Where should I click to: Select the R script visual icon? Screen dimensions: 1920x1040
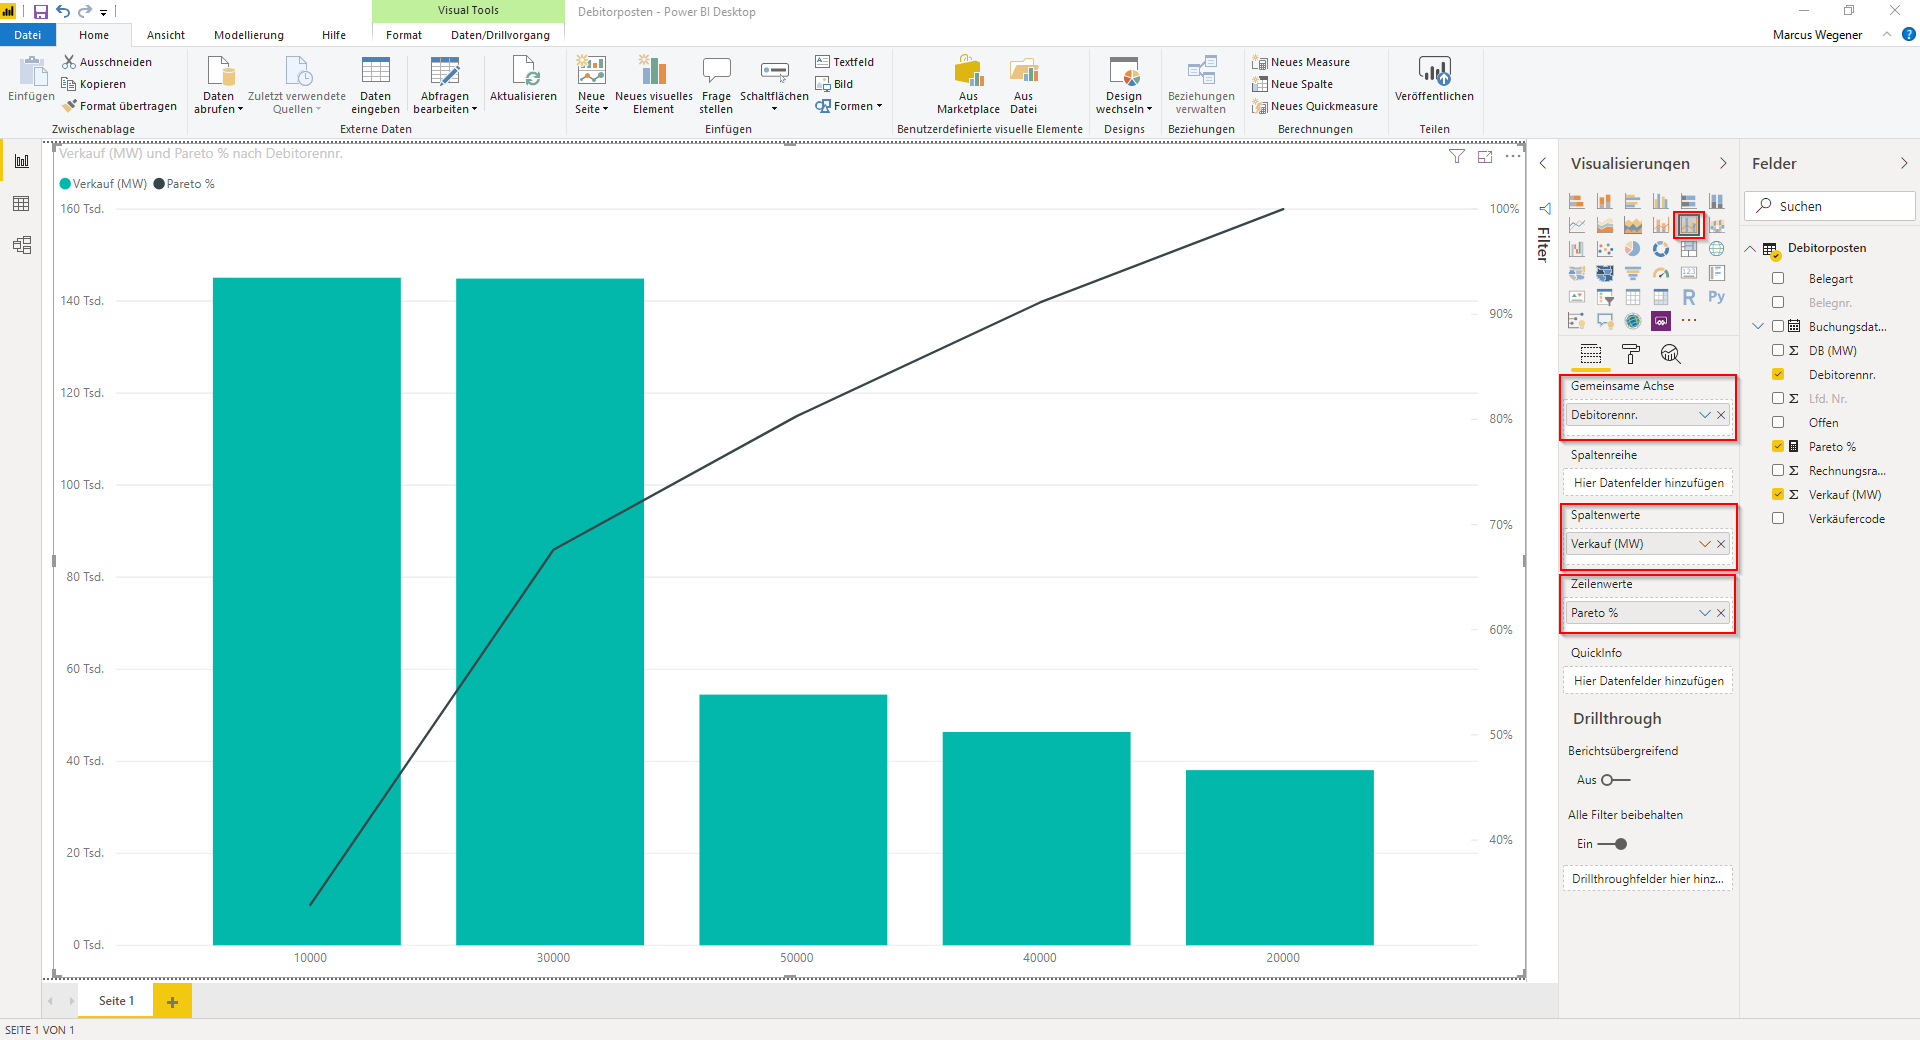[x=1688, y=297]
